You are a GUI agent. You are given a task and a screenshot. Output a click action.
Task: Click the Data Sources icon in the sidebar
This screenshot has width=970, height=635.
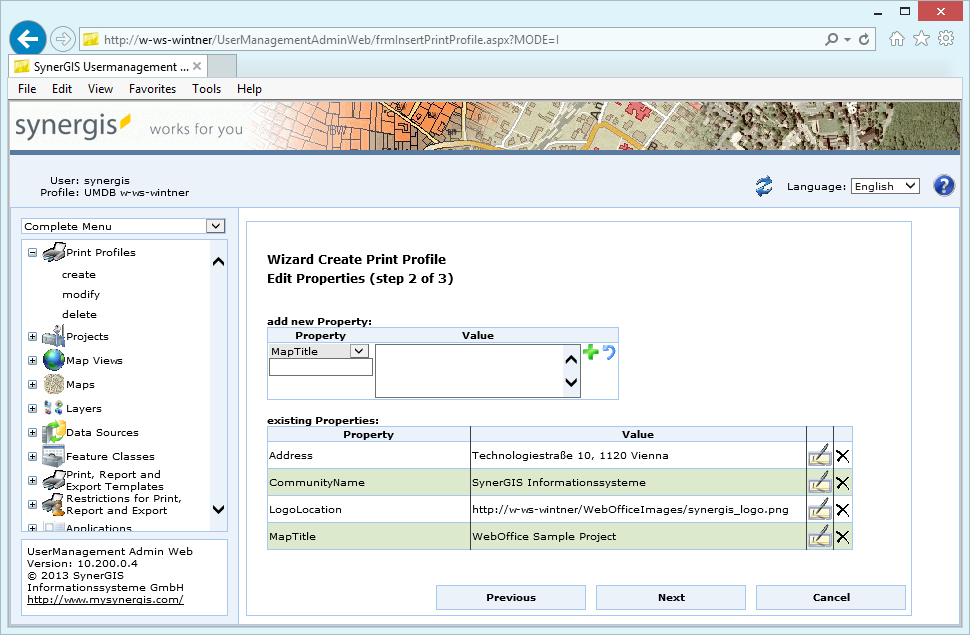(x=53, y=431)
